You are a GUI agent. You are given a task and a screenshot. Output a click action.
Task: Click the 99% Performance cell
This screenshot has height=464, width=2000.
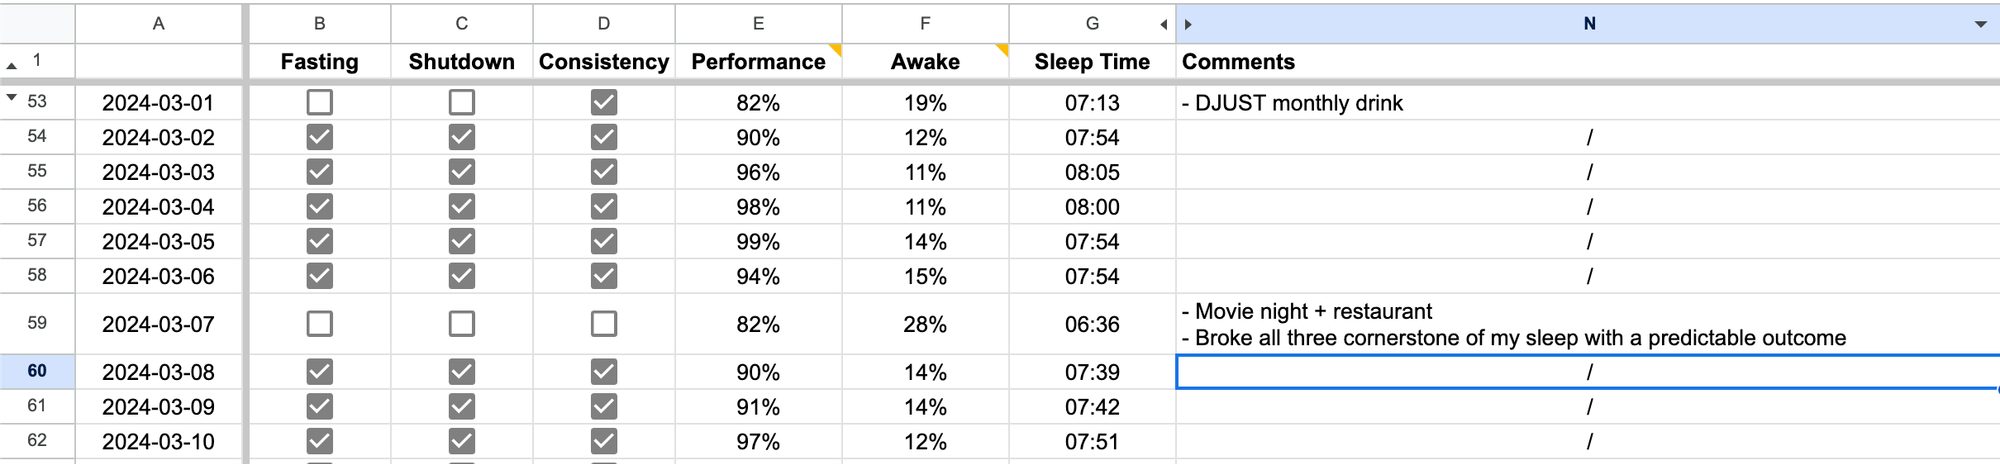758,241
